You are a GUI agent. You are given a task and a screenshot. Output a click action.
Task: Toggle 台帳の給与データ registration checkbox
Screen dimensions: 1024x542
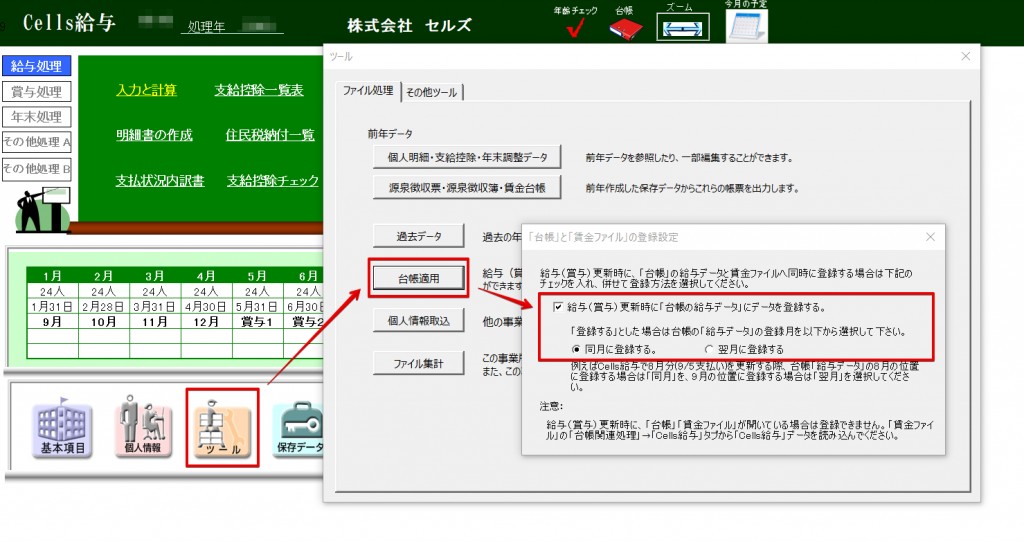(558, 307)
